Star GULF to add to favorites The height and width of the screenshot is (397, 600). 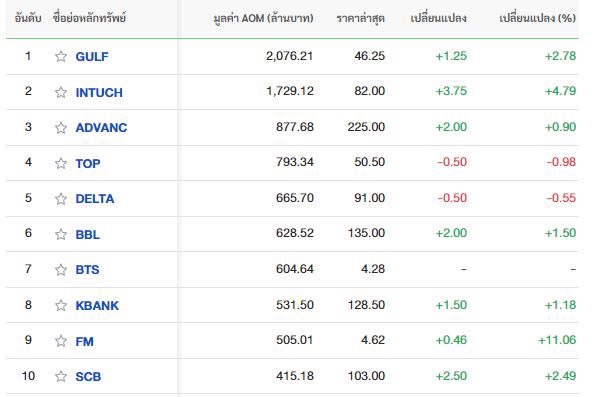pyautogui.click(x=60, y=56)
